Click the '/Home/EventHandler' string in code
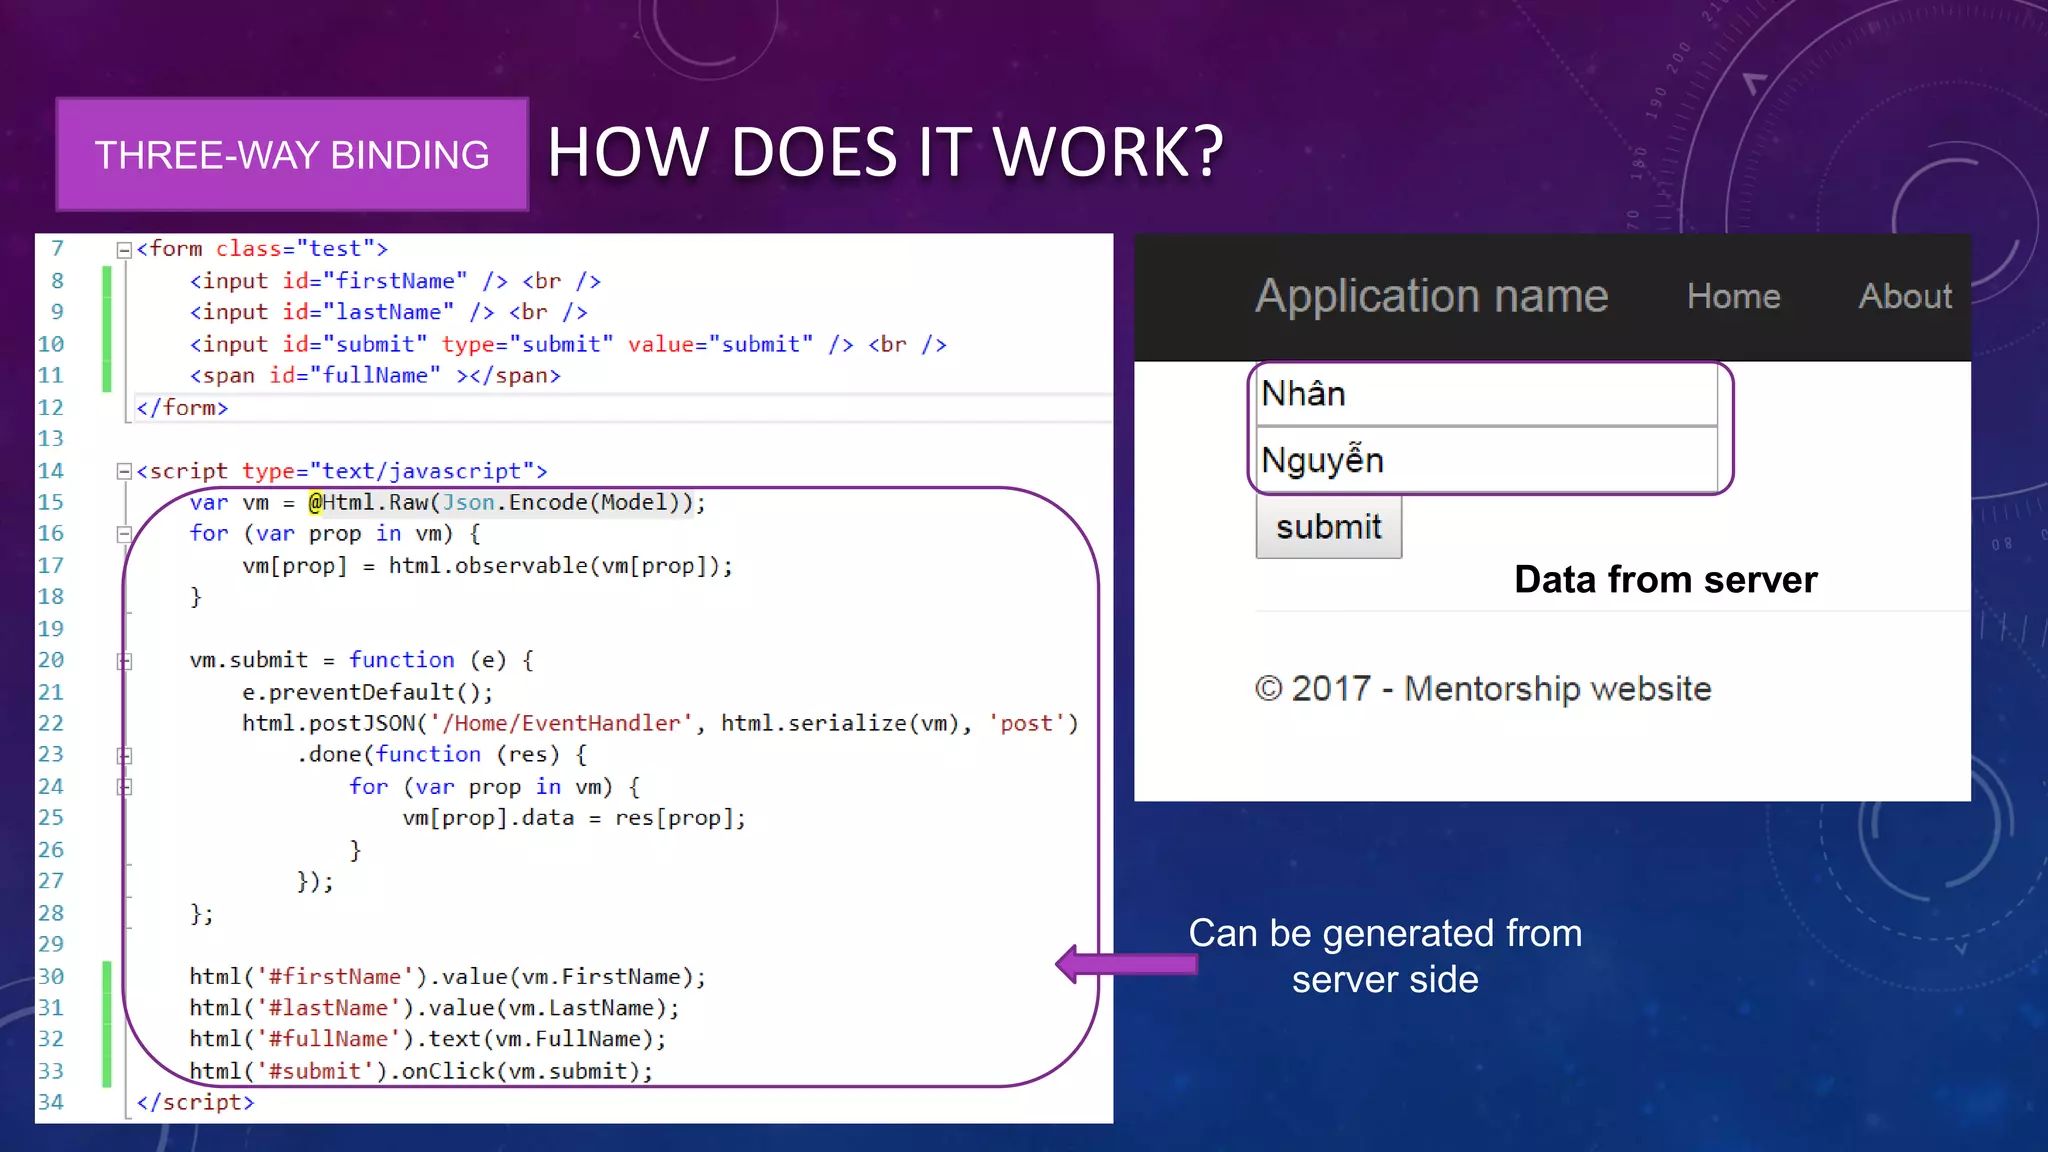This screenshot has height=1152, width=2048. point(561,723)
